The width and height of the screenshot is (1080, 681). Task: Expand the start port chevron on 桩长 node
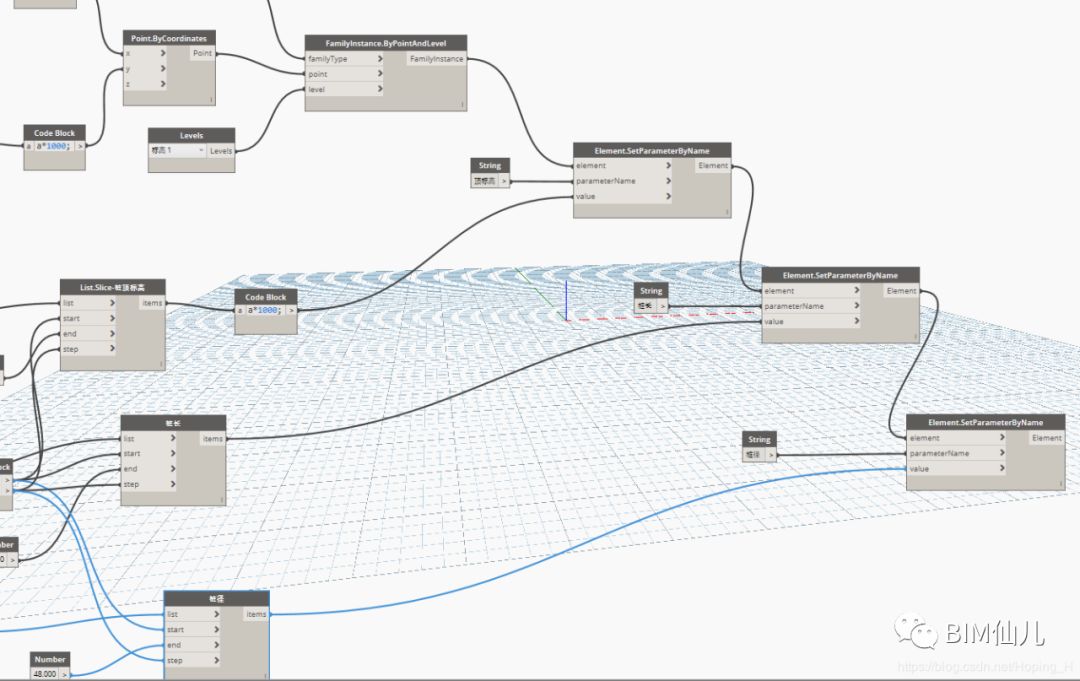coord(172,453)
